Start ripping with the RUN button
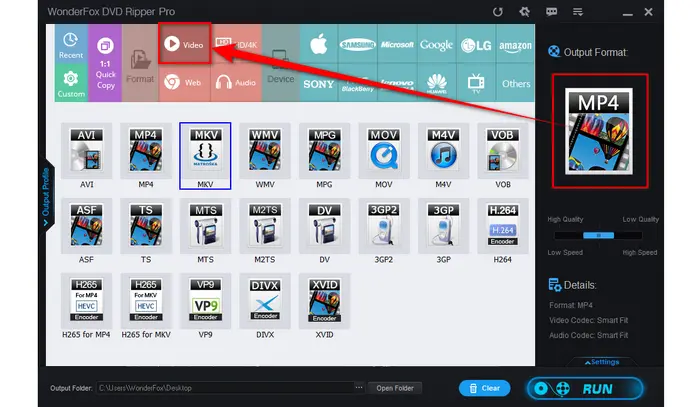 pyautogui.click(x=585, y=389)
